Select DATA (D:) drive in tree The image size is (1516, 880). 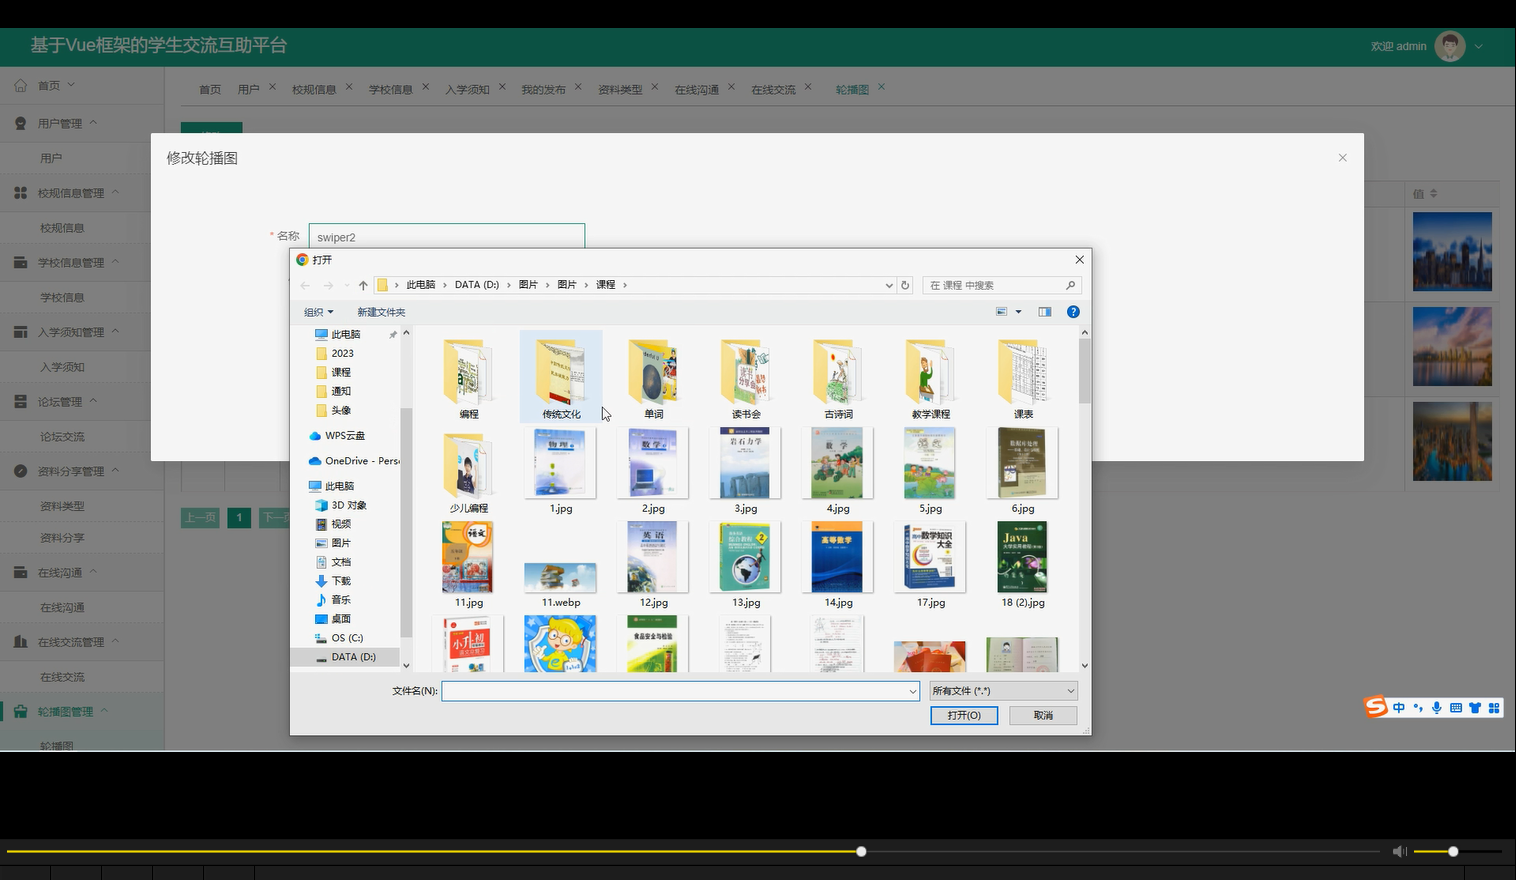353,657
